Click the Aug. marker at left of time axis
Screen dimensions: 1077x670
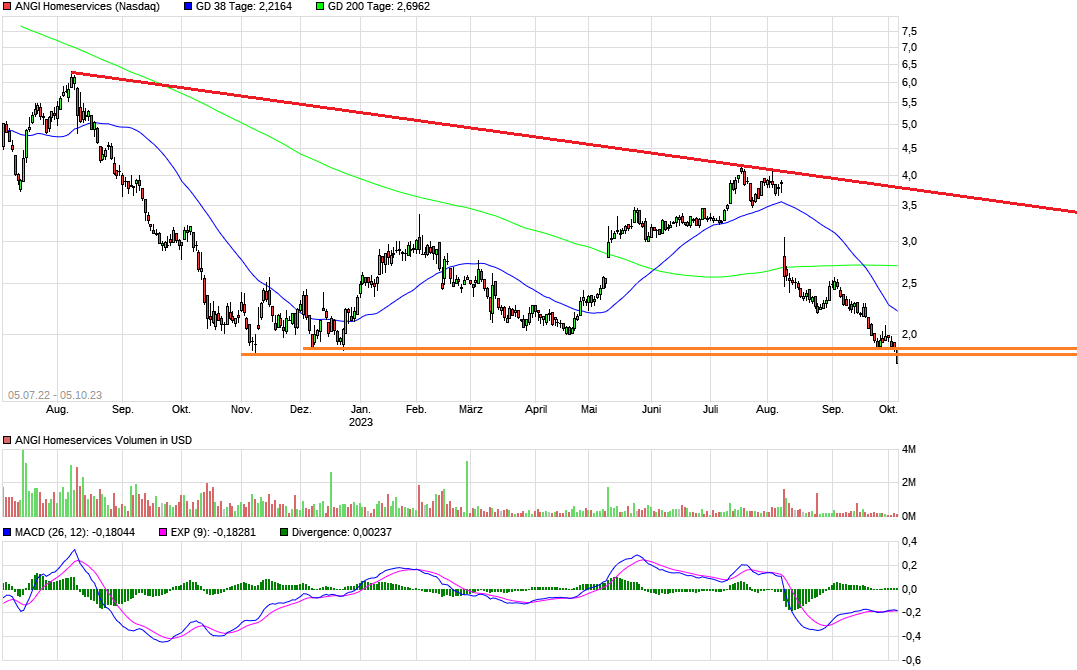(x=57, y=410)
